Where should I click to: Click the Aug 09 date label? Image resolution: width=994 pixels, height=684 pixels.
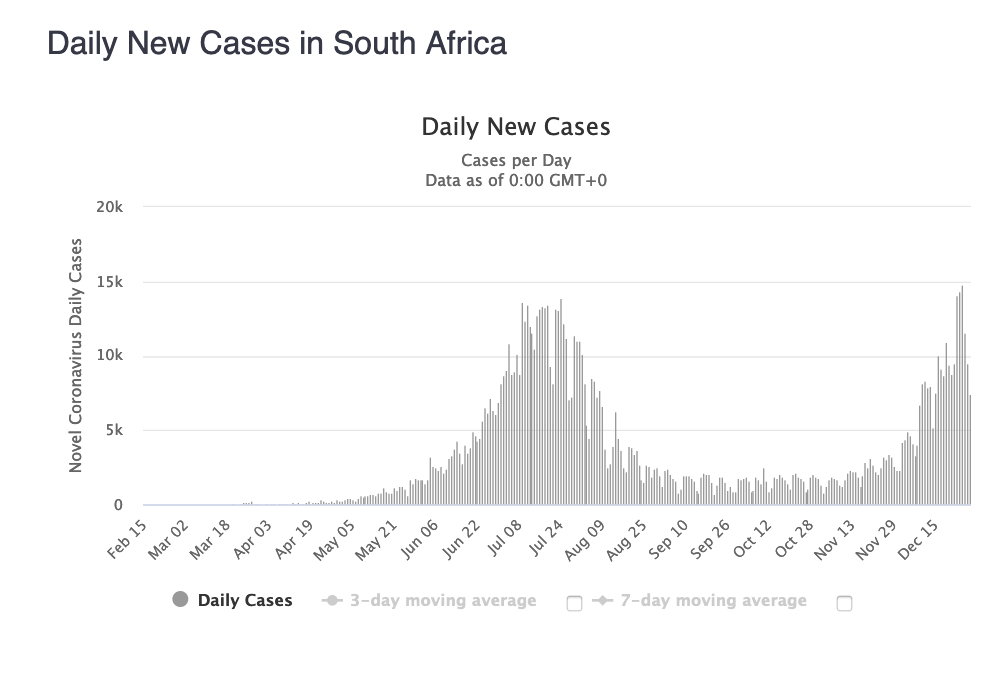584,540
